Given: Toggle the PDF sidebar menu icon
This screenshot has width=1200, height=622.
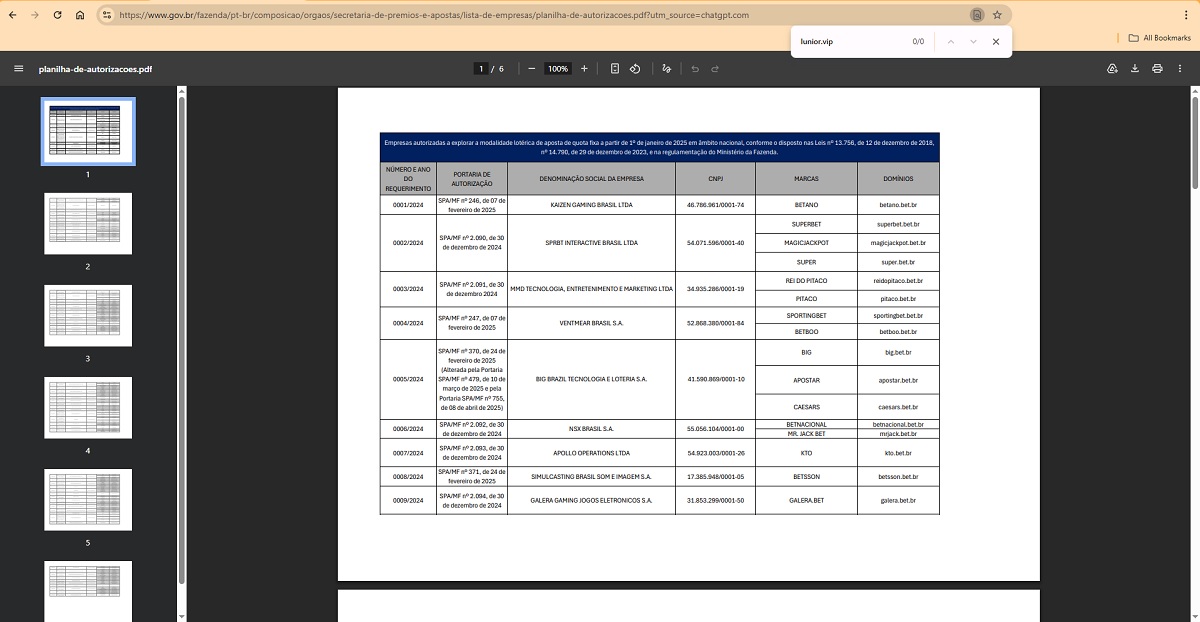Looking at the screenshot, I should tap(18, 69).
